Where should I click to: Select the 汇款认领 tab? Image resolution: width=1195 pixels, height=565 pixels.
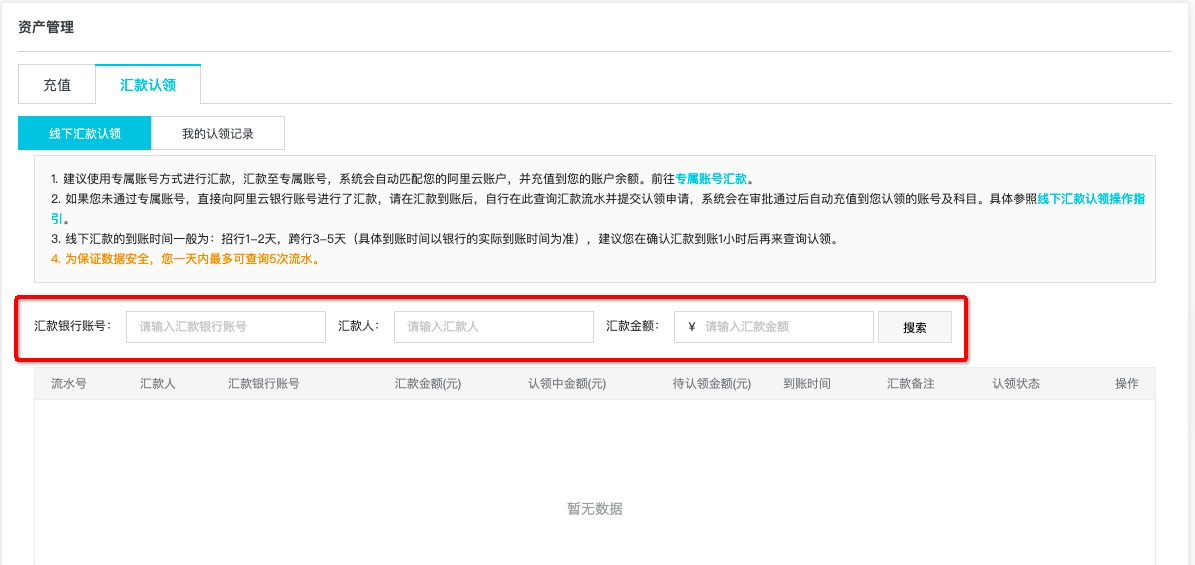tap(148, 85)
